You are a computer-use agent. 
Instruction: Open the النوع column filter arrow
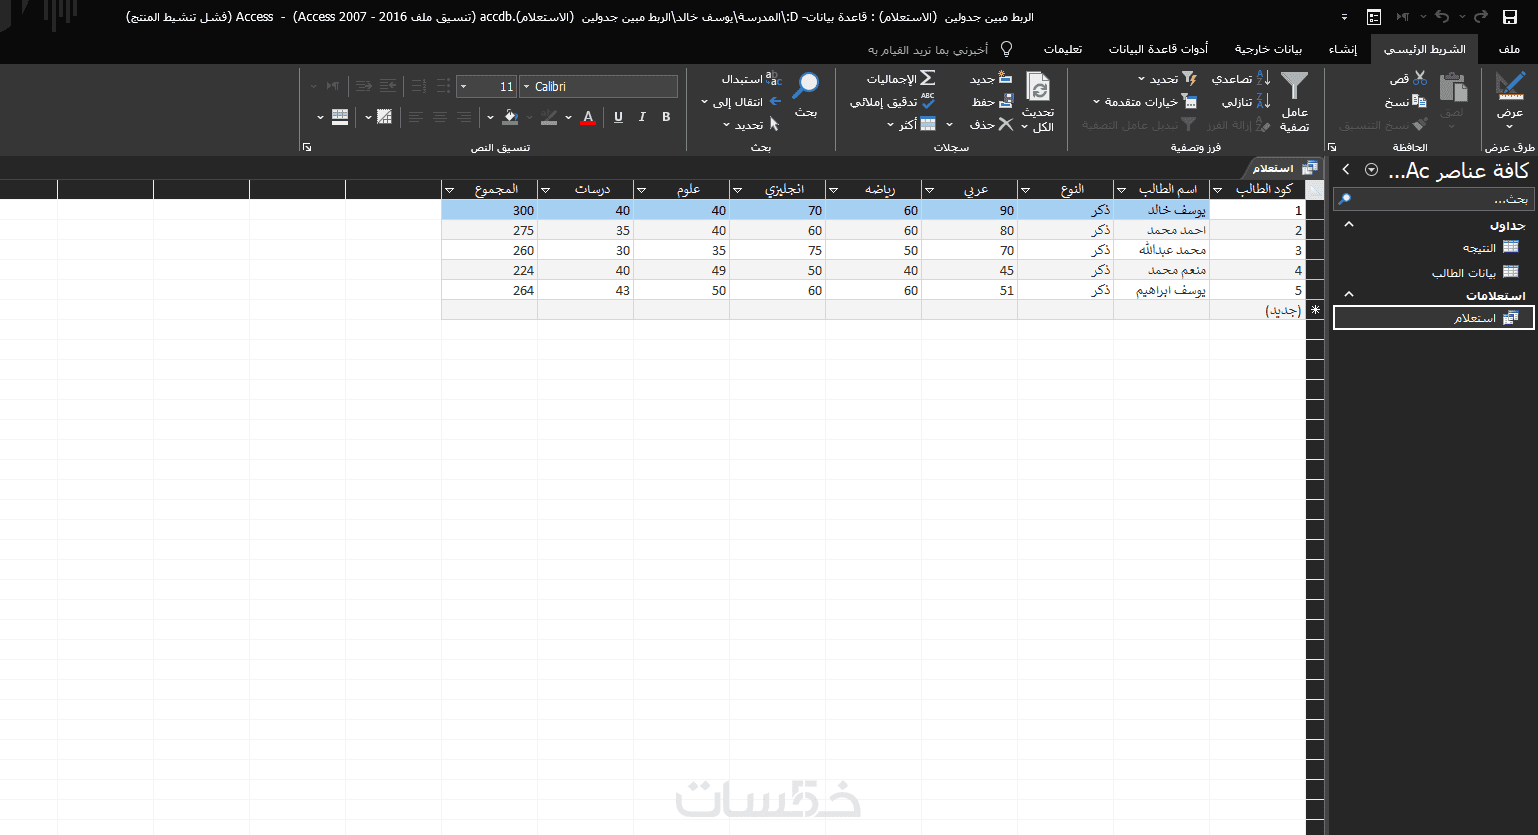tap(1025, 190)
